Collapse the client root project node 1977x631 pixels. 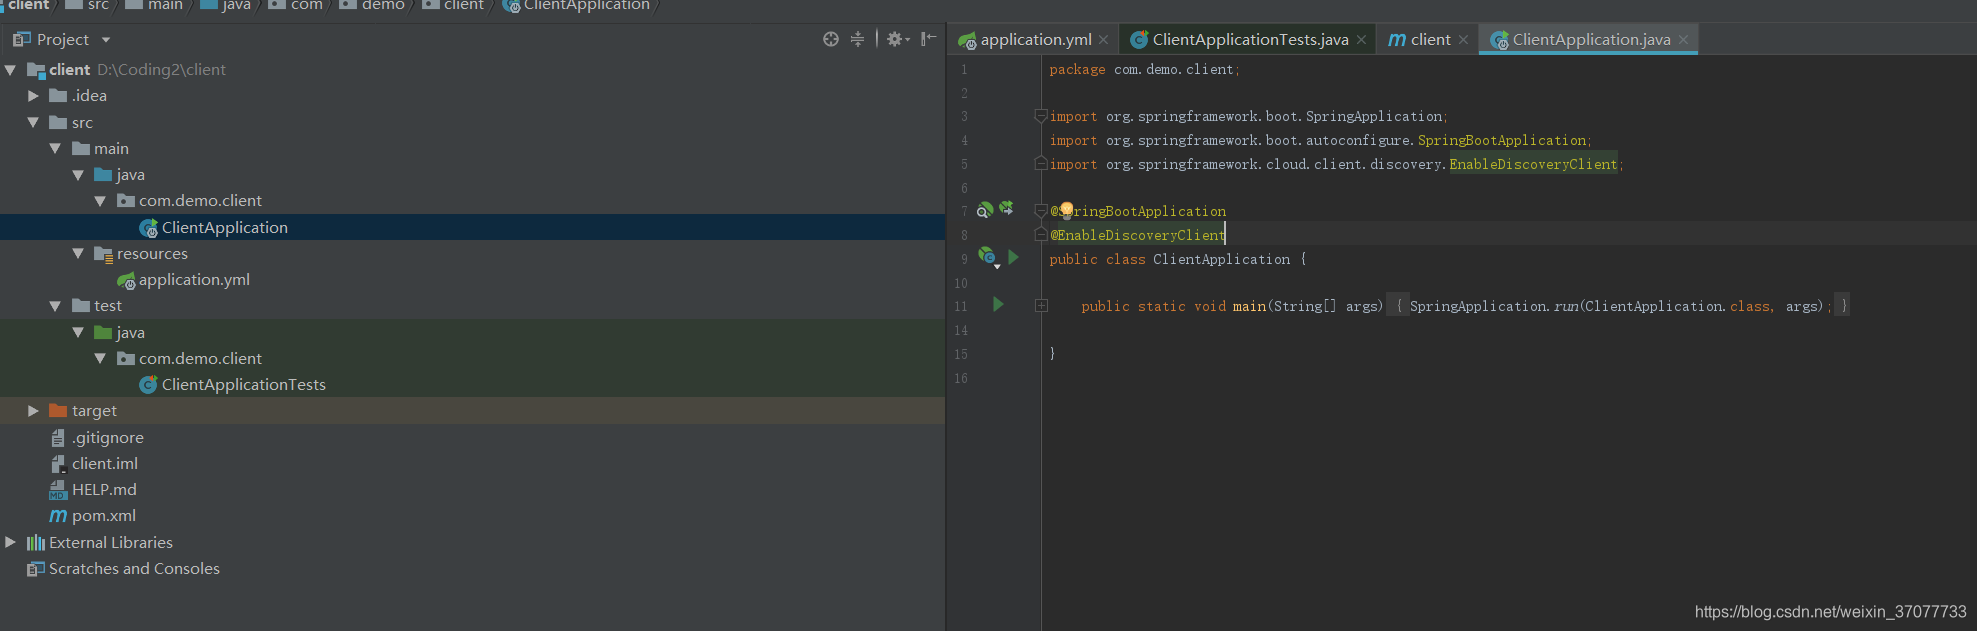11,70
